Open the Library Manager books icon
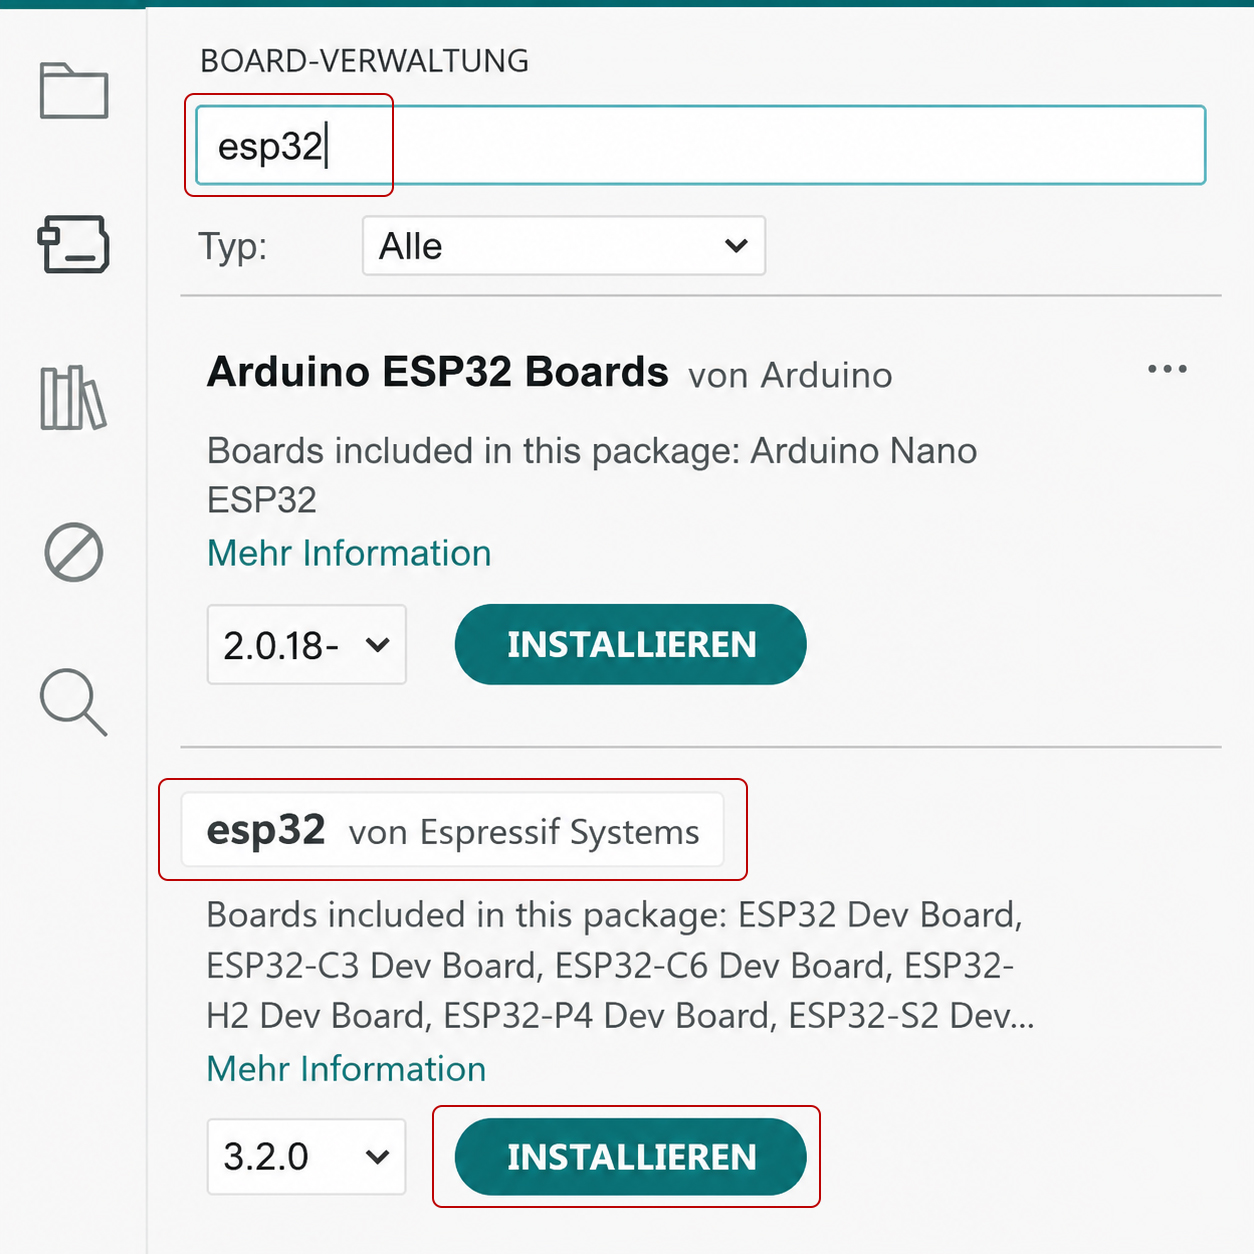1254x1254 pixels. click(x=74, y=398)
